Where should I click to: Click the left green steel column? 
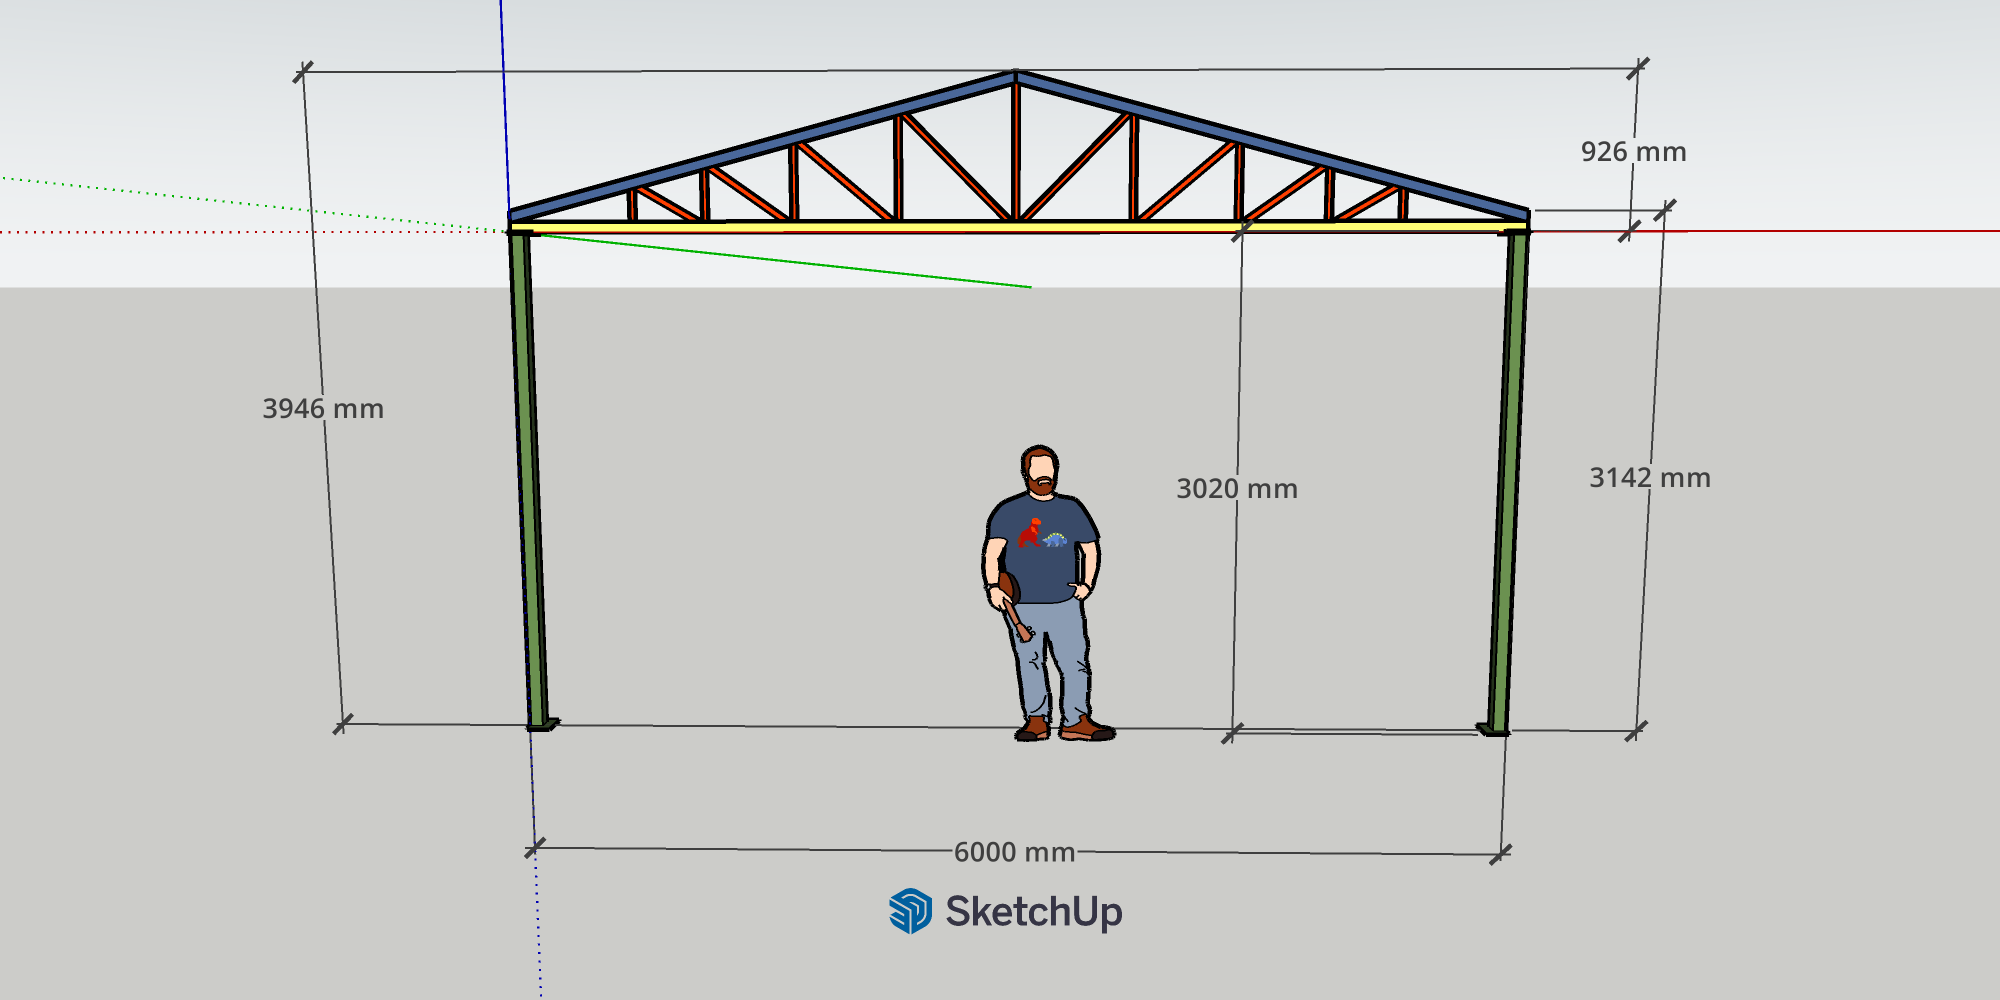click(x=529, y=480)
